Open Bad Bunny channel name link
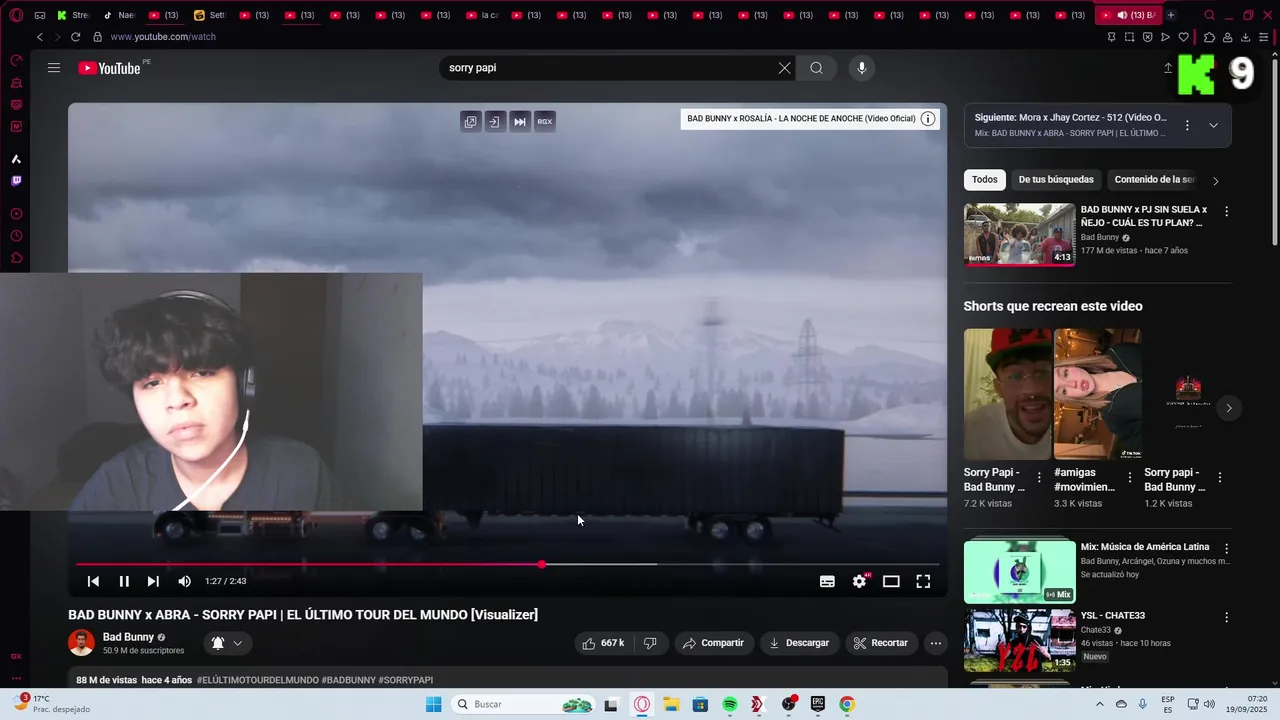 pos(128,637)
